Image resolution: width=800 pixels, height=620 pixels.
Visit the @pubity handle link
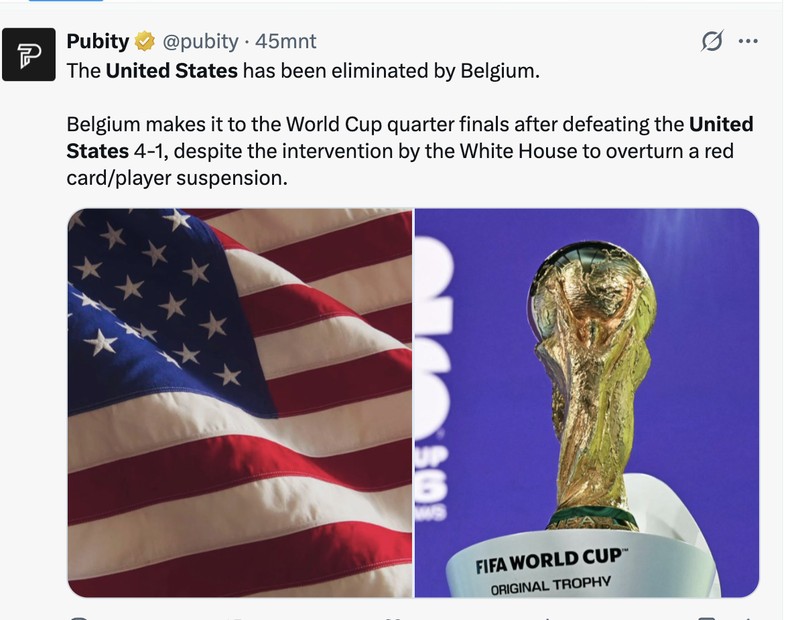(200, 41)
